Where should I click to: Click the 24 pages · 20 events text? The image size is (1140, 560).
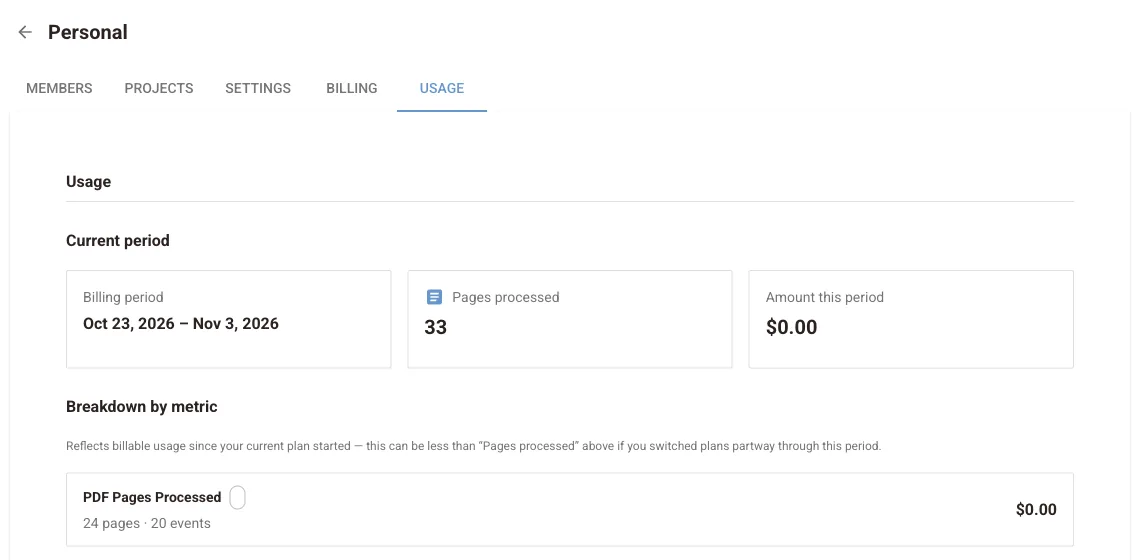(x=147, y=524)
